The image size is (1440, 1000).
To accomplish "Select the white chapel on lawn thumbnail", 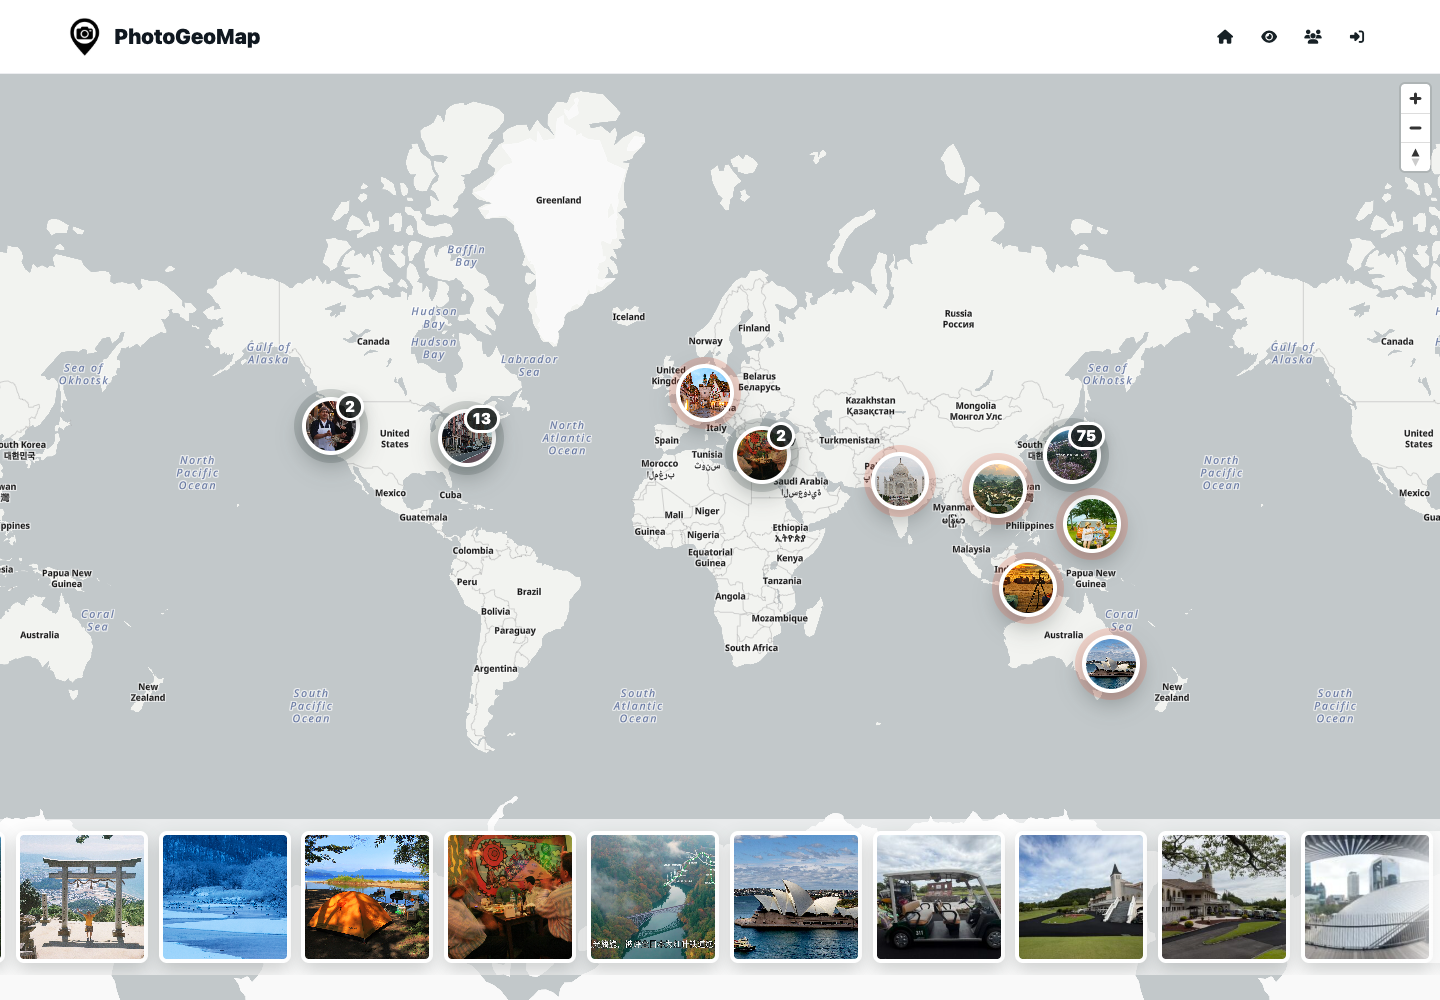I will coord(1081,897).
